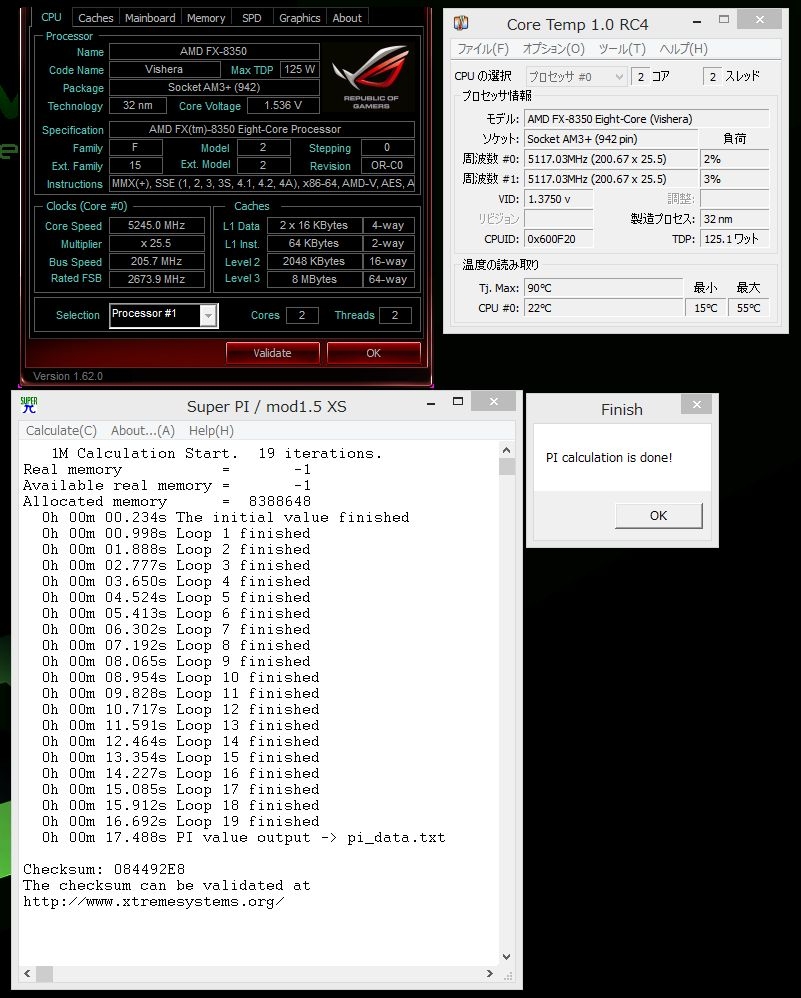Open the Memory tab in CPU-Z
Image resolution: width=801 pixels, height=998 pixels.
click(x=206, y=18)
